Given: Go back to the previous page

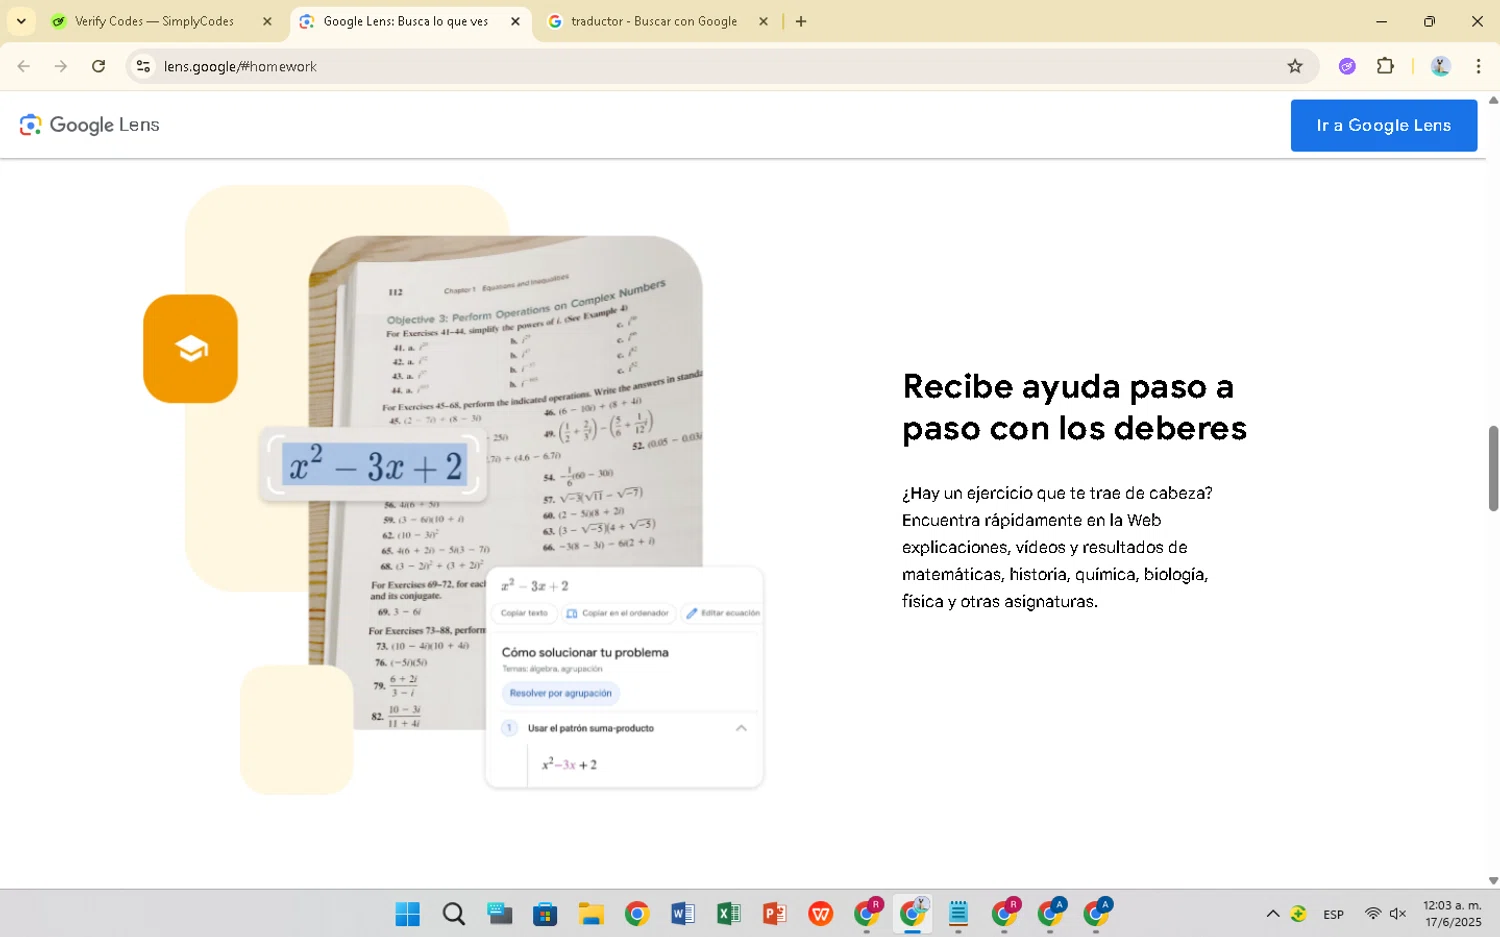Looking at the screenshot, I should (24, 66).
